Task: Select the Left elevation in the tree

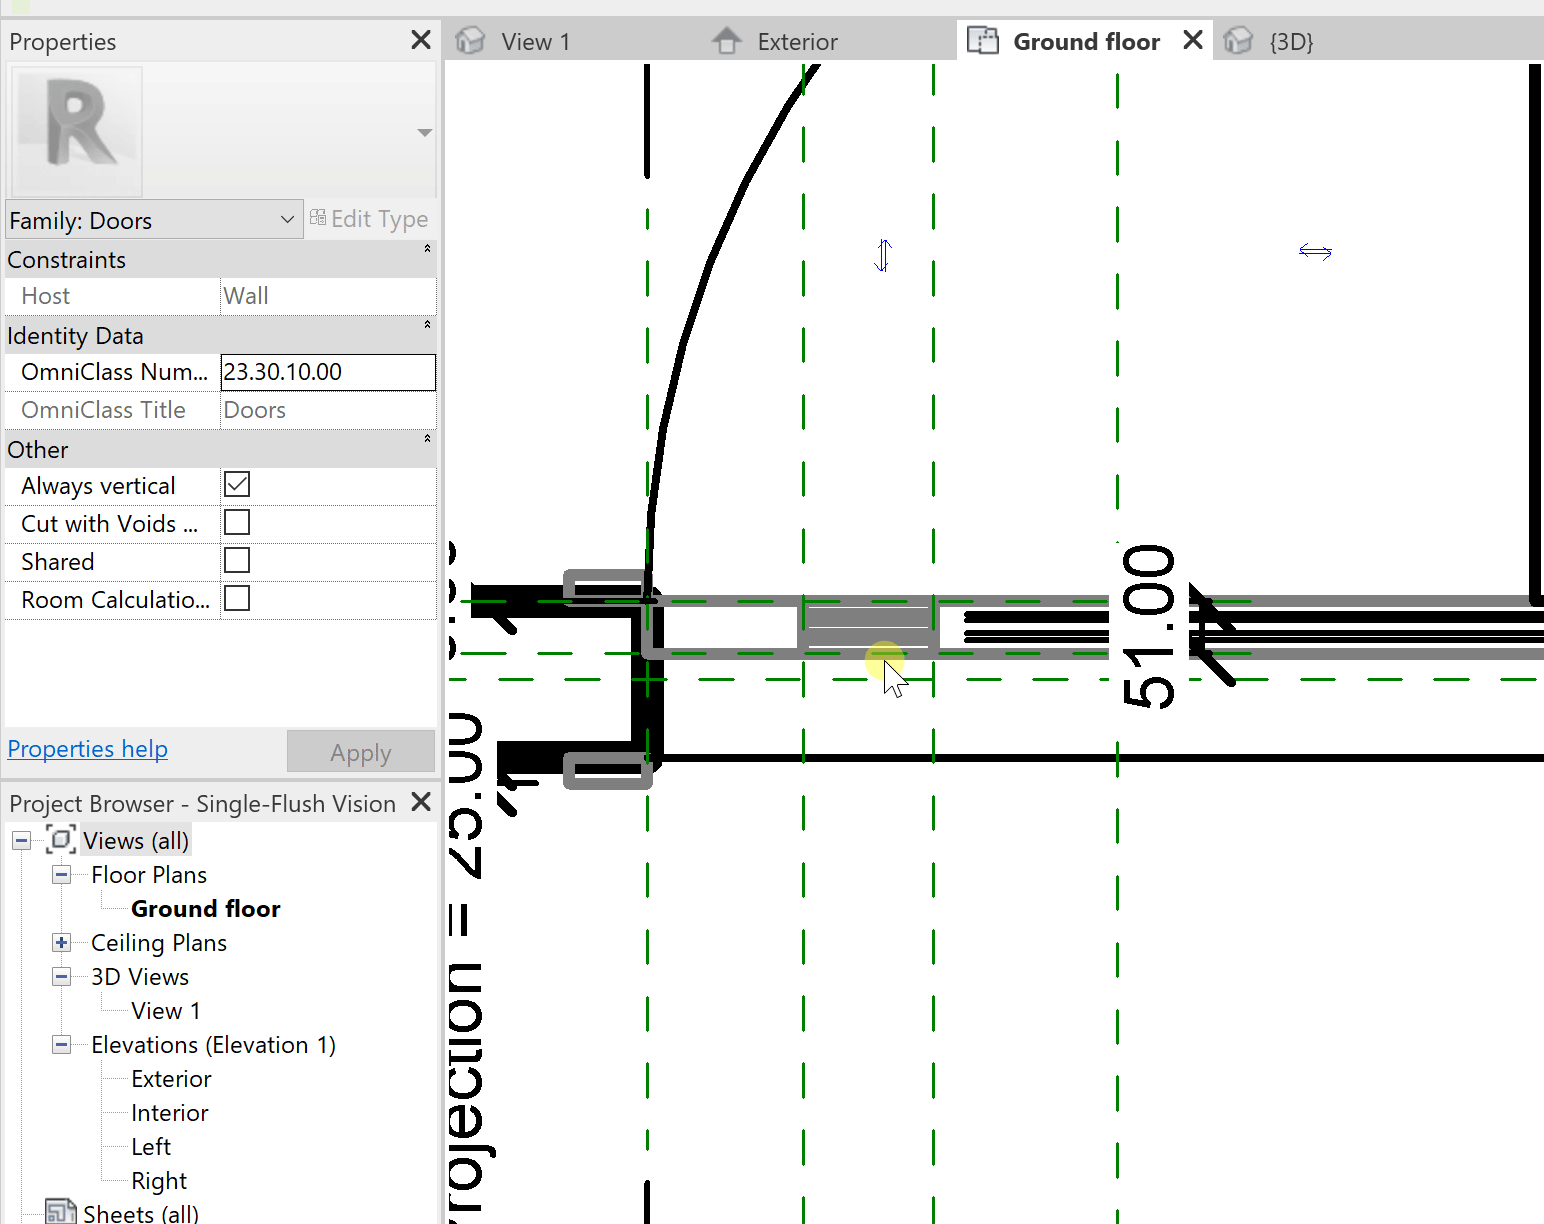Action: 151,1147
